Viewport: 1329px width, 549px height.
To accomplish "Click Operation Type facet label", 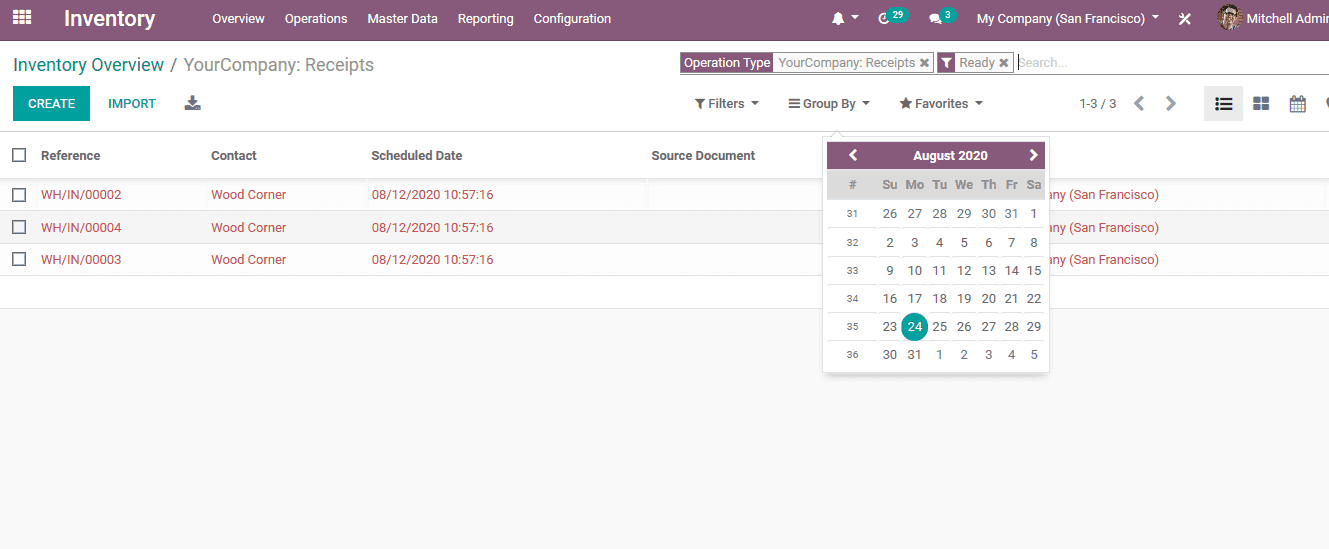I will [x=727, y=63].
